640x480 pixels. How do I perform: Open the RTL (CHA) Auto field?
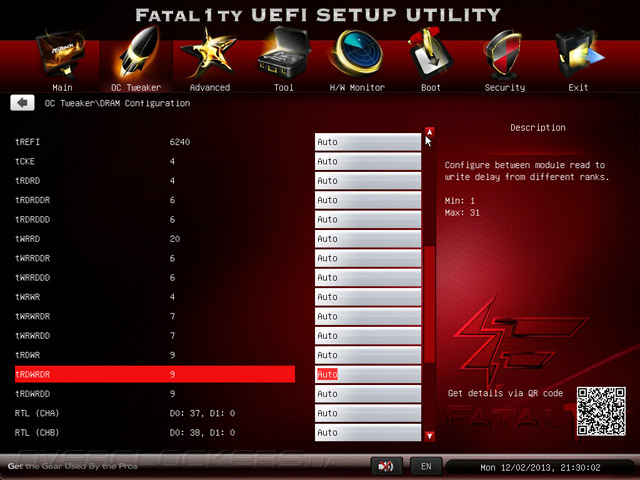point(368,413)
